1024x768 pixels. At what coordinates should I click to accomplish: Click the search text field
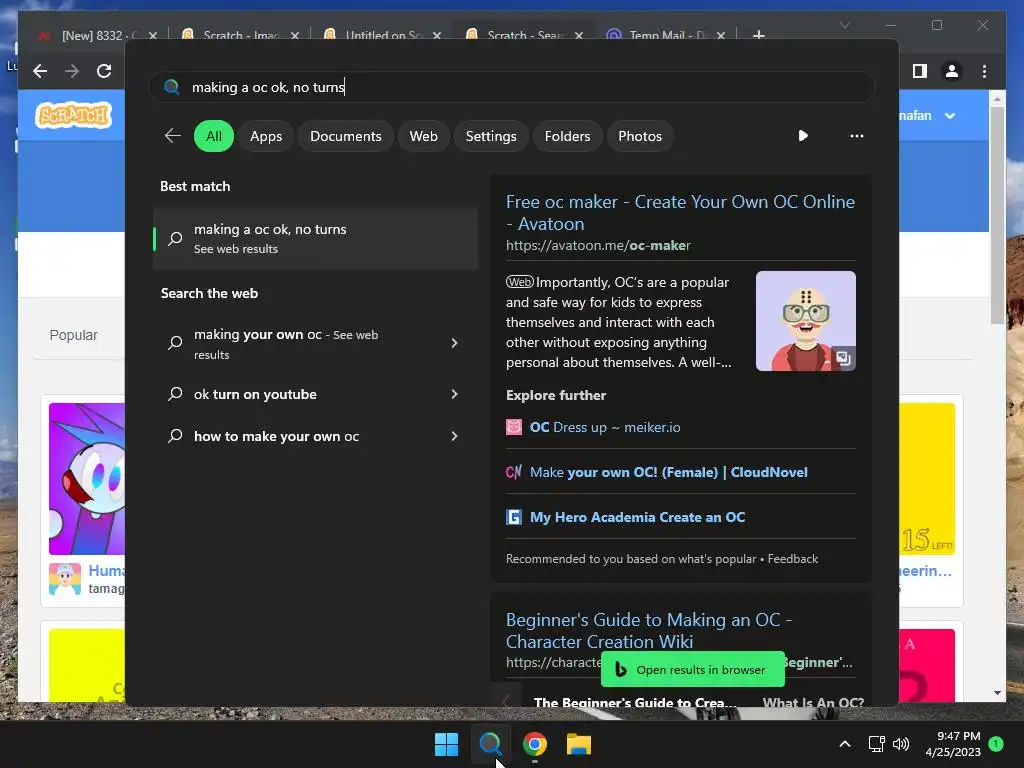click(x=511, y=87)
